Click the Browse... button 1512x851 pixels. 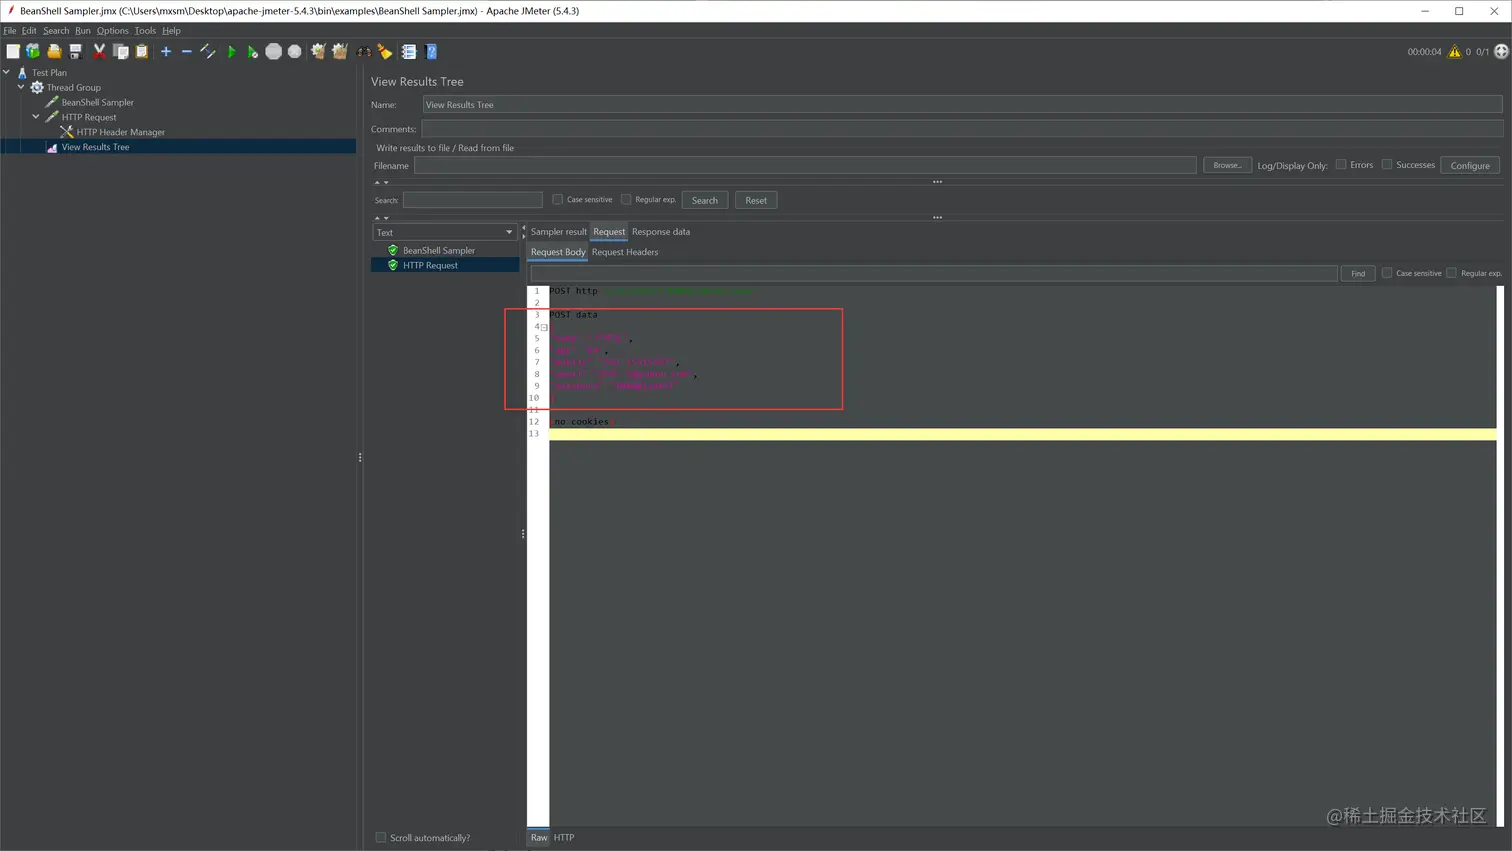(x=1227, y=165)
